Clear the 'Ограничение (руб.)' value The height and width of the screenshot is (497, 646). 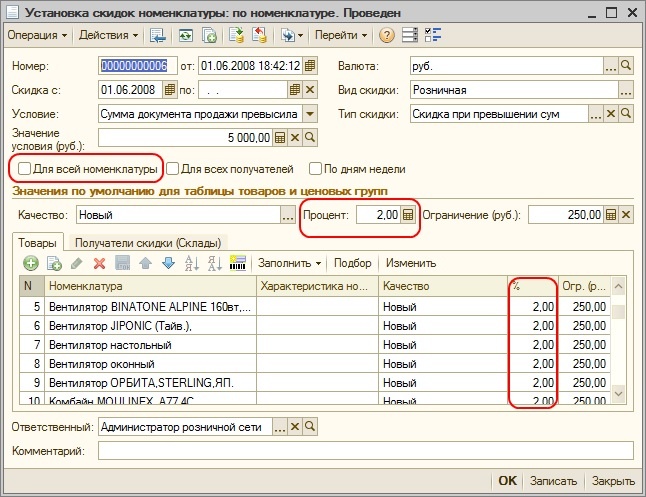pyautogui.click(x=626, y=215)
